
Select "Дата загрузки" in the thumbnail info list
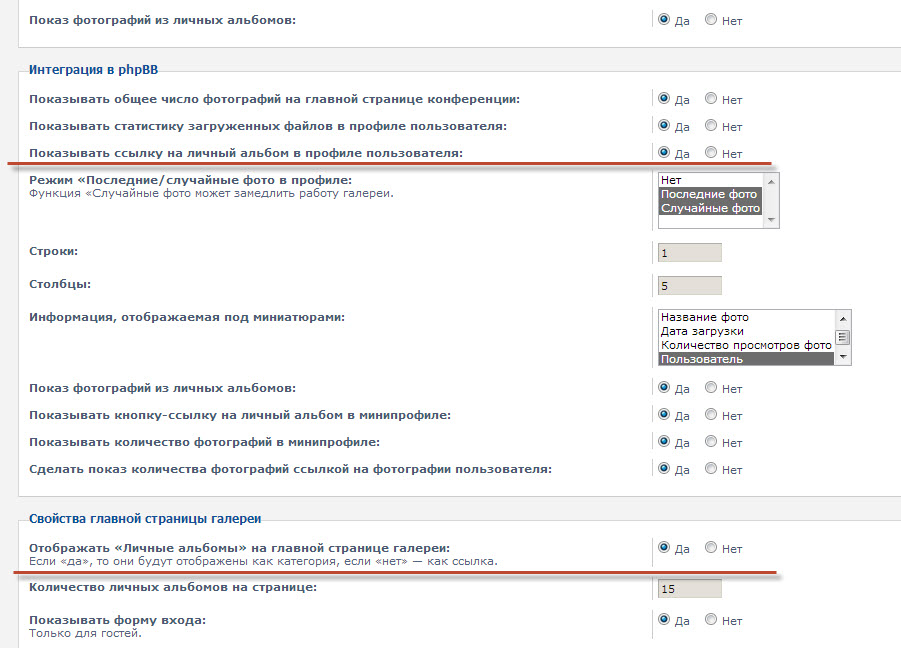[745, 331]
